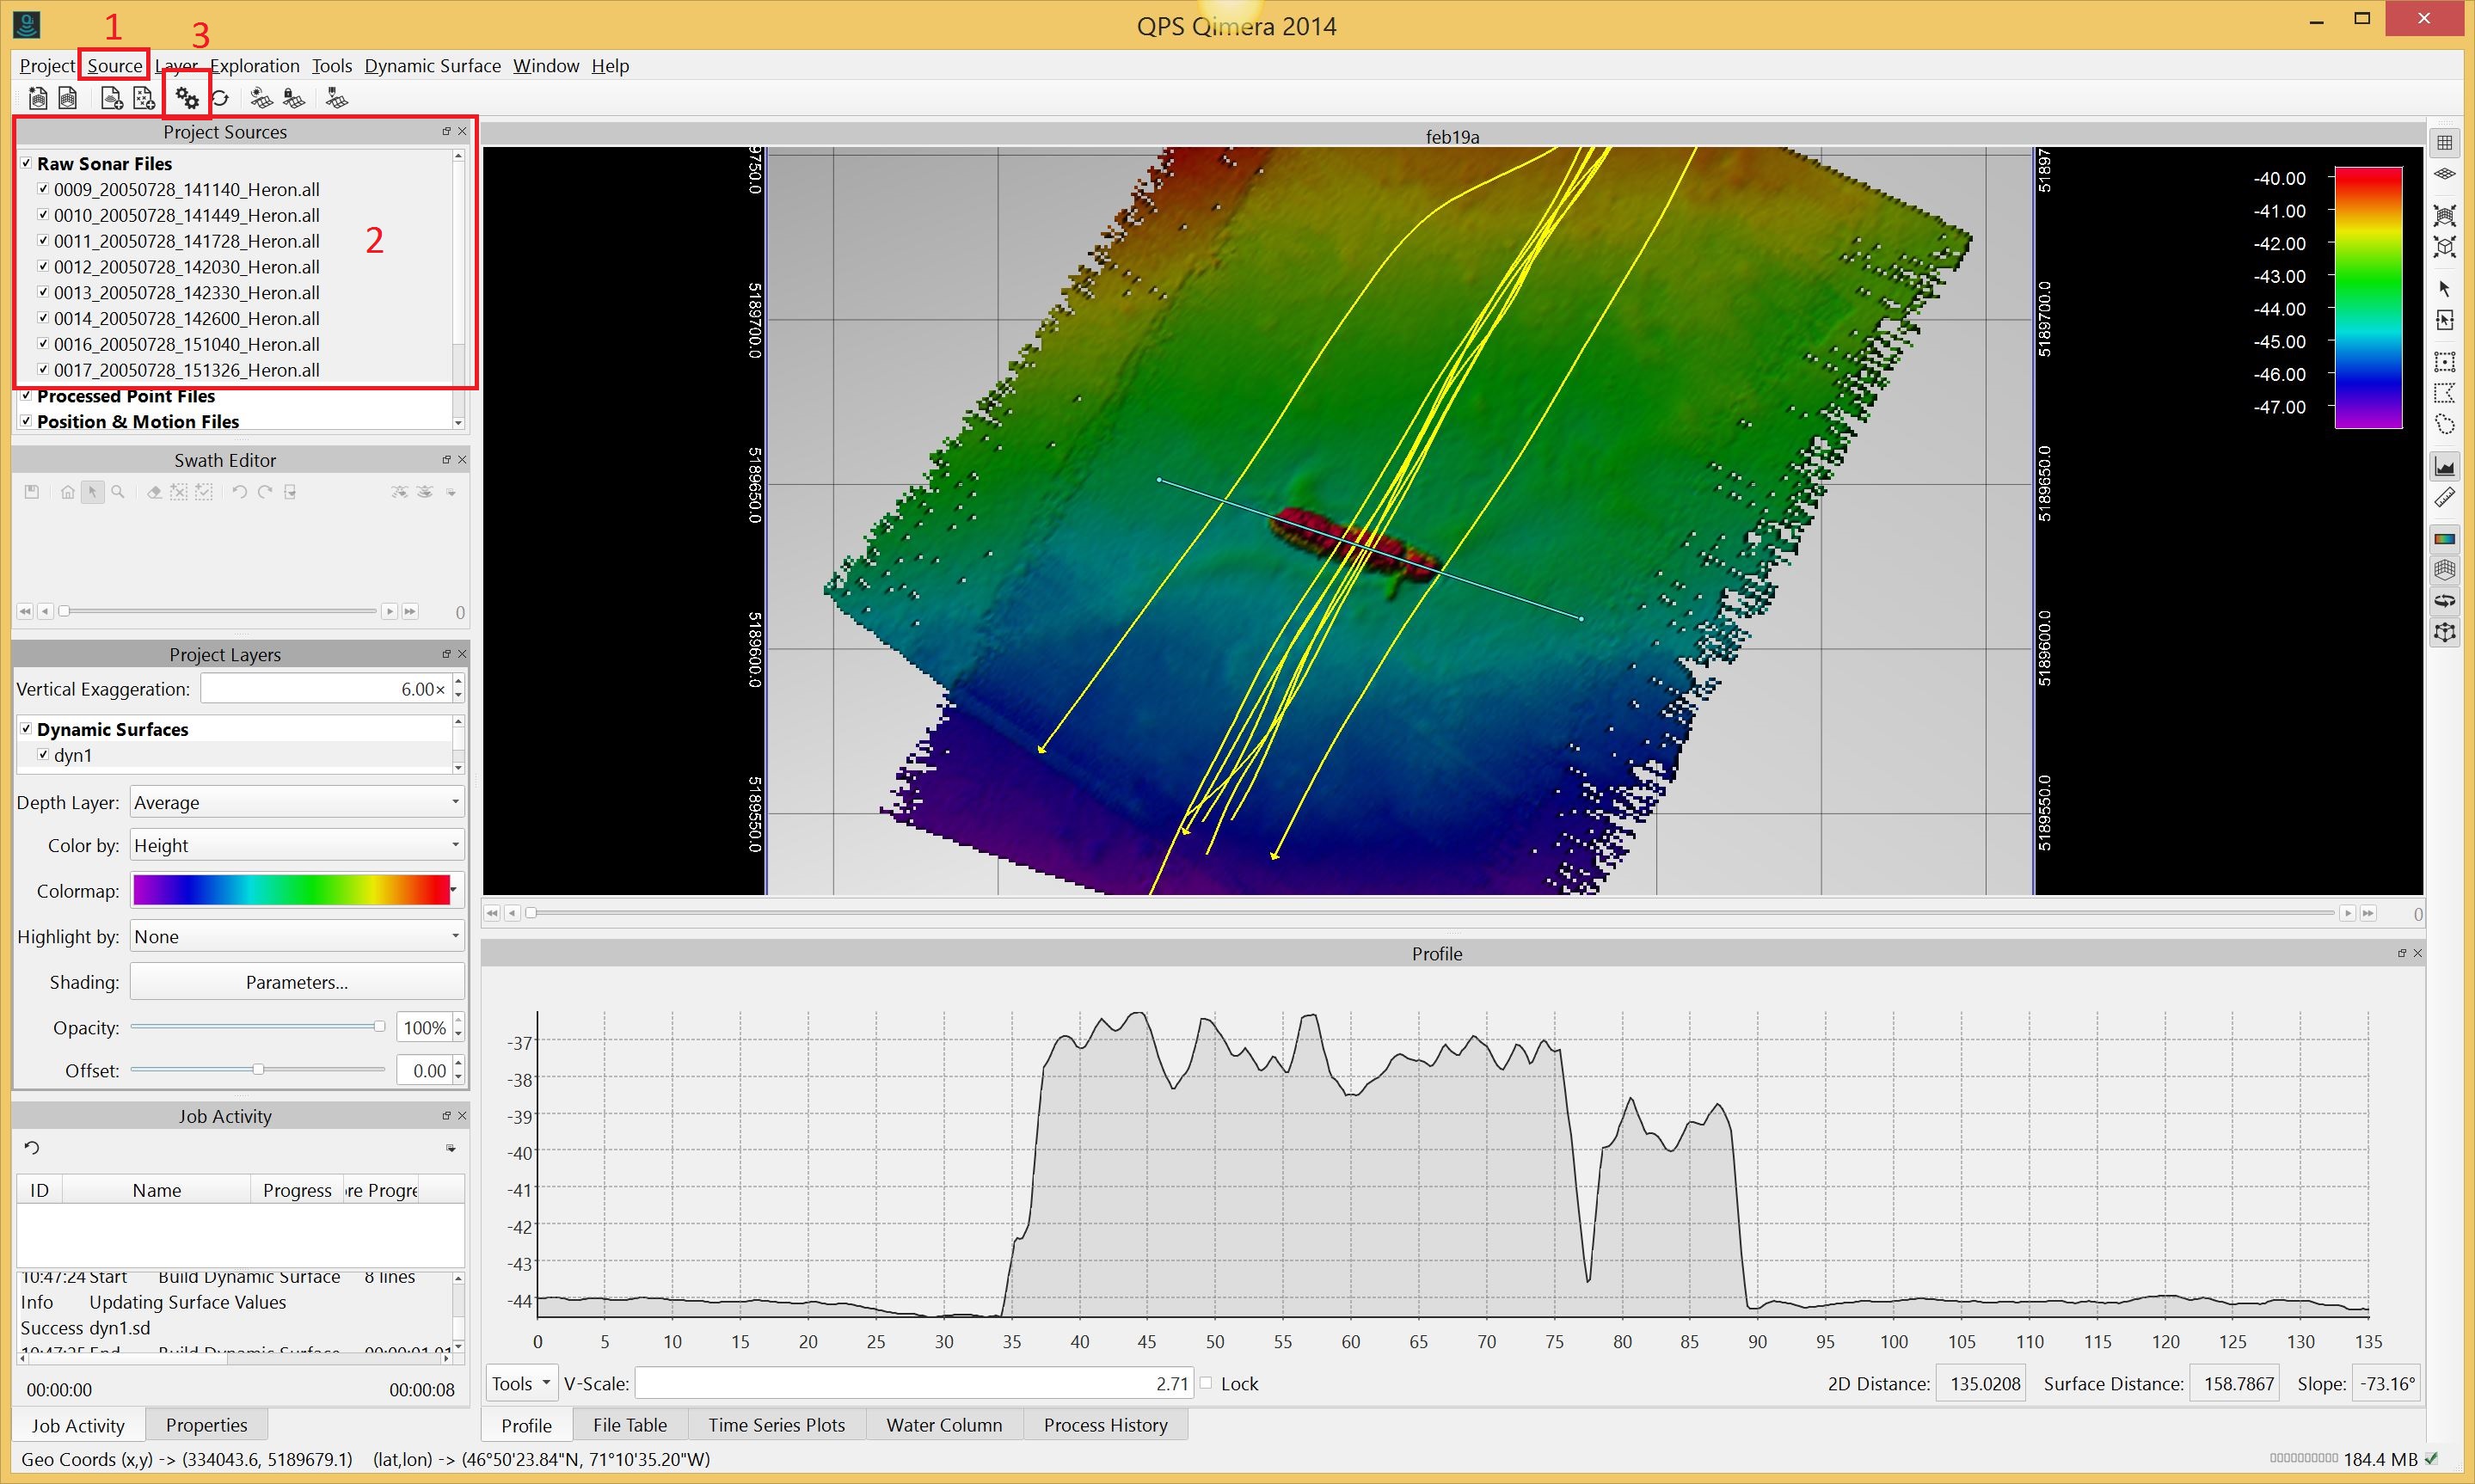The width and height of the screenshot is (2475, 1484).
Task: Click the circular refresh icon in toolbar
Action: tap(221, 98)
